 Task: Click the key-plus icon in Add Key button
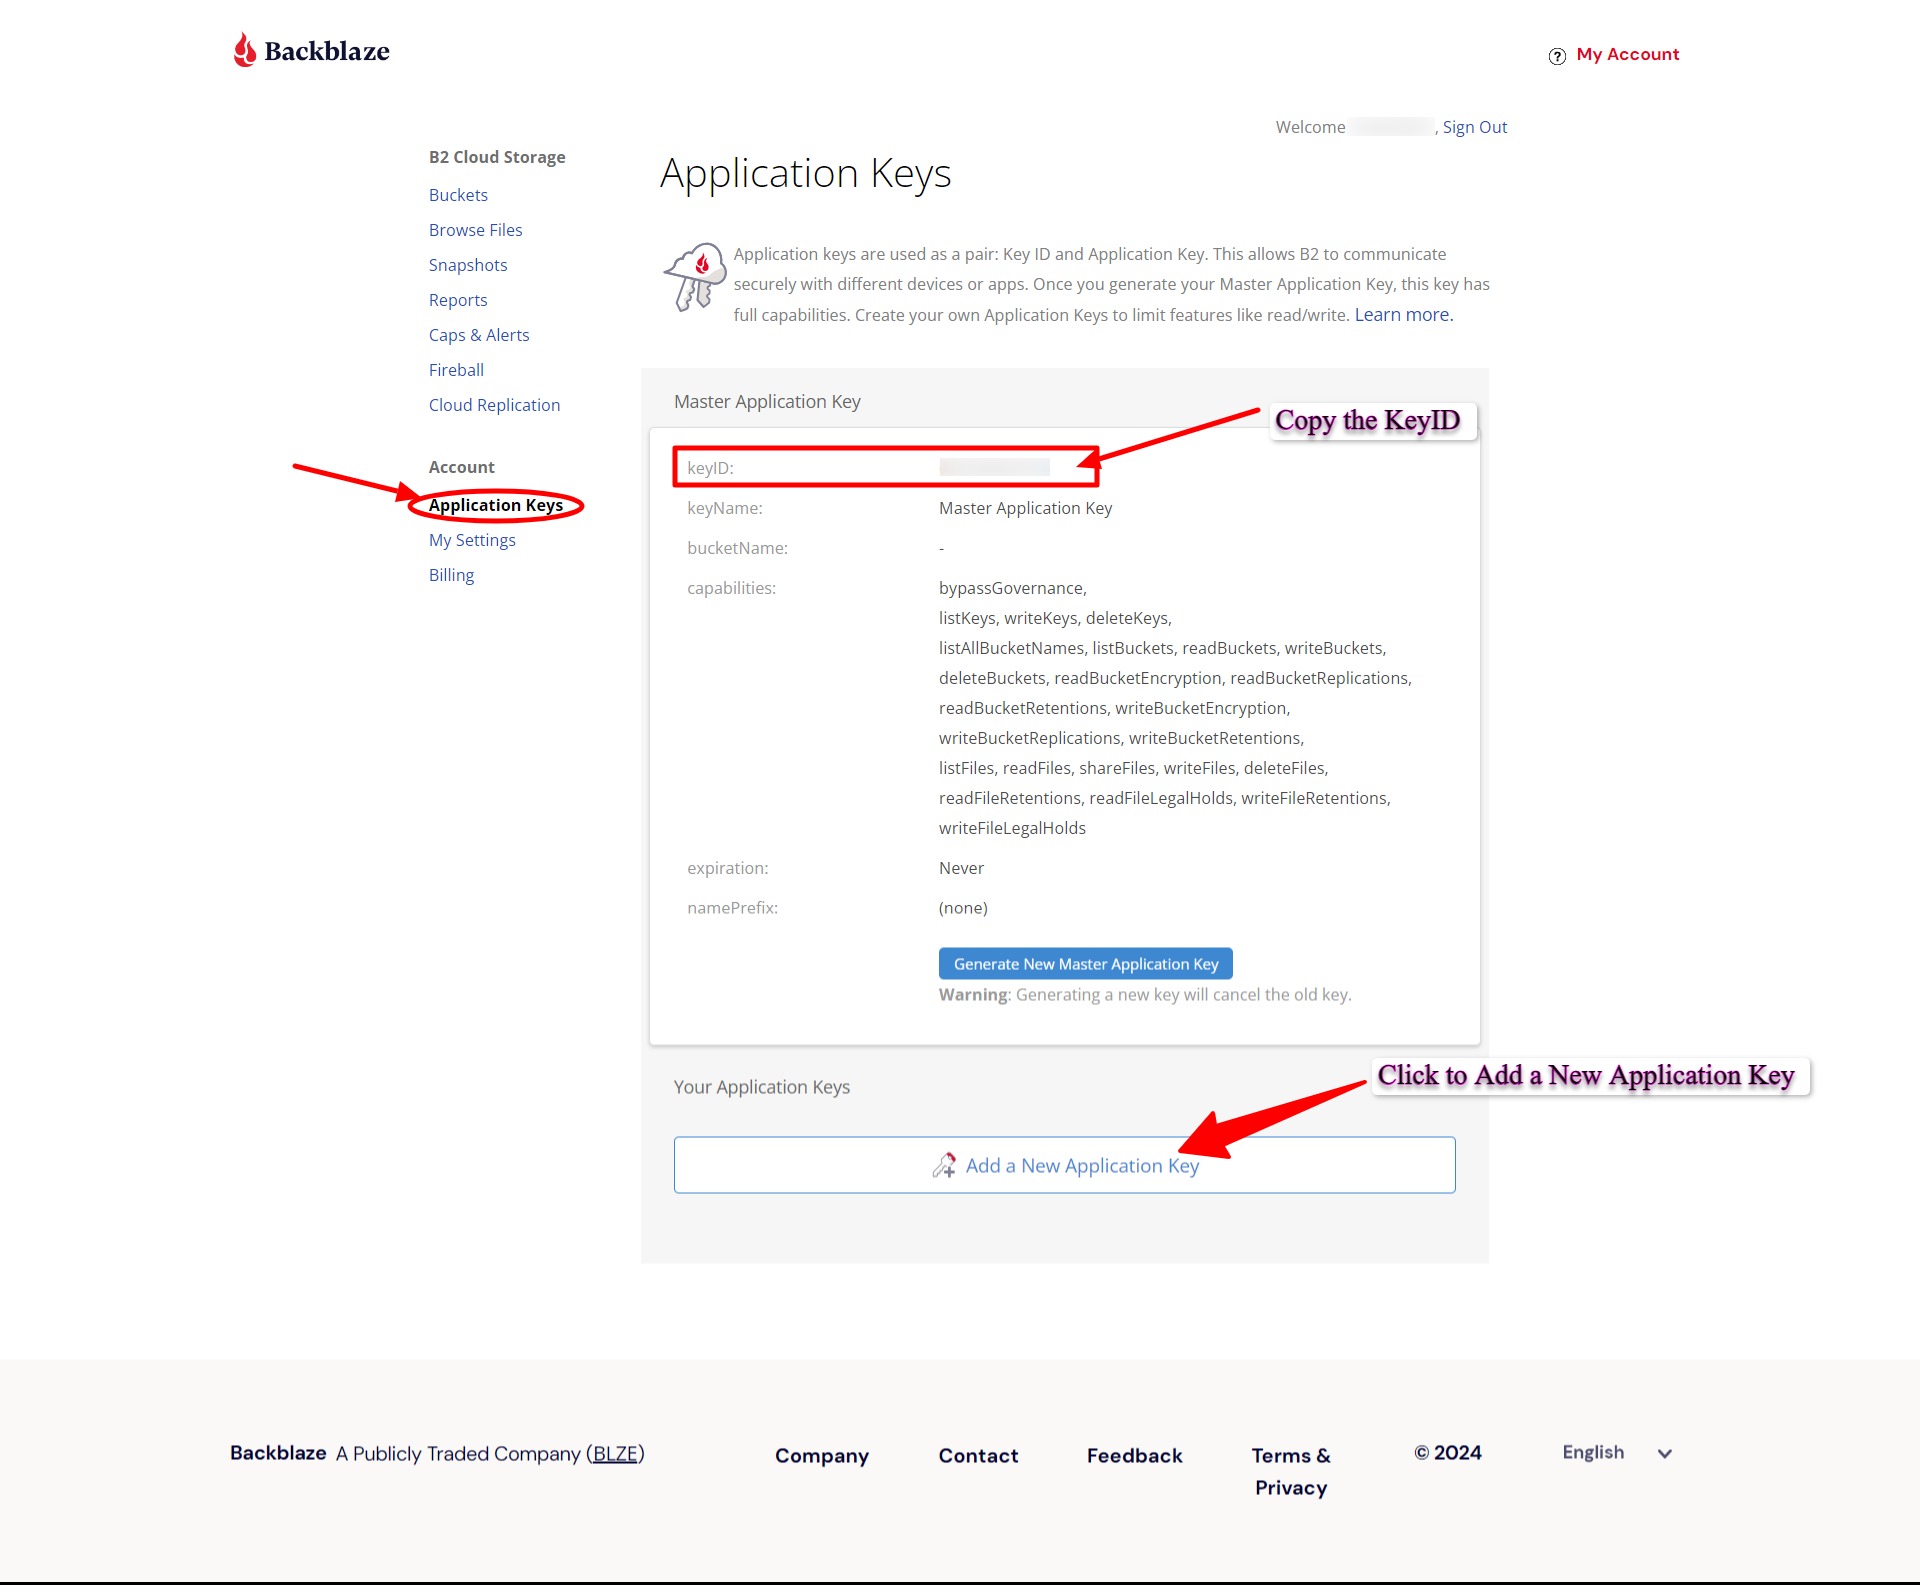coord(944,1165)
